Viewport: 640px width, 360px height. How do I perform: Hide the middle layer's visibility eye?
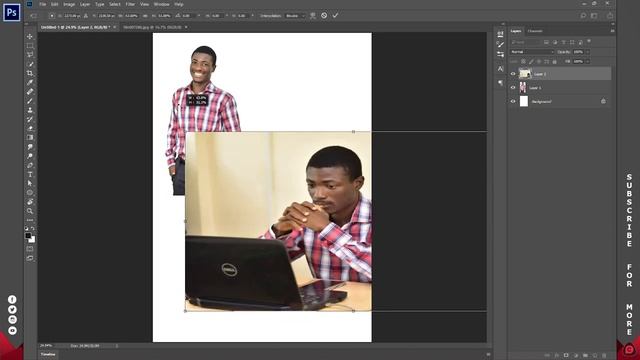[513, 87]
